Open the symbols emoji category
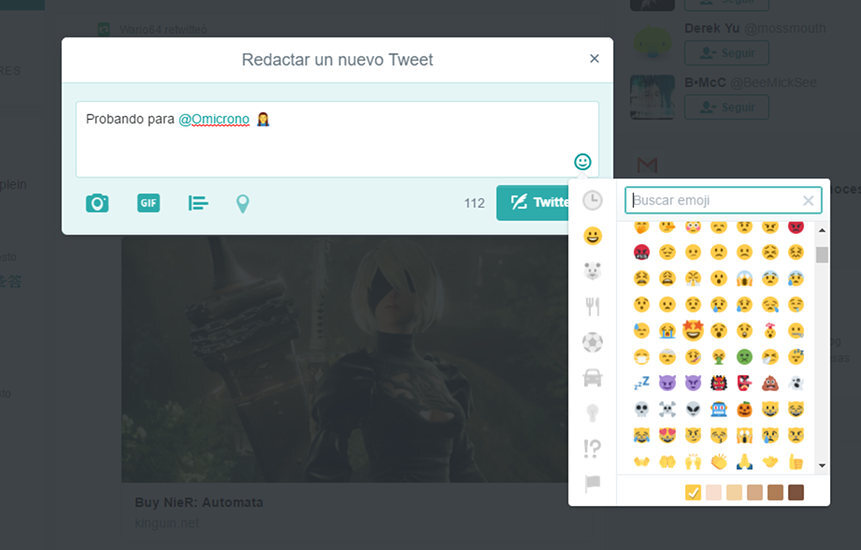This screenshot has width=861, height=550. pyautogui.click(x=592, y=448)
